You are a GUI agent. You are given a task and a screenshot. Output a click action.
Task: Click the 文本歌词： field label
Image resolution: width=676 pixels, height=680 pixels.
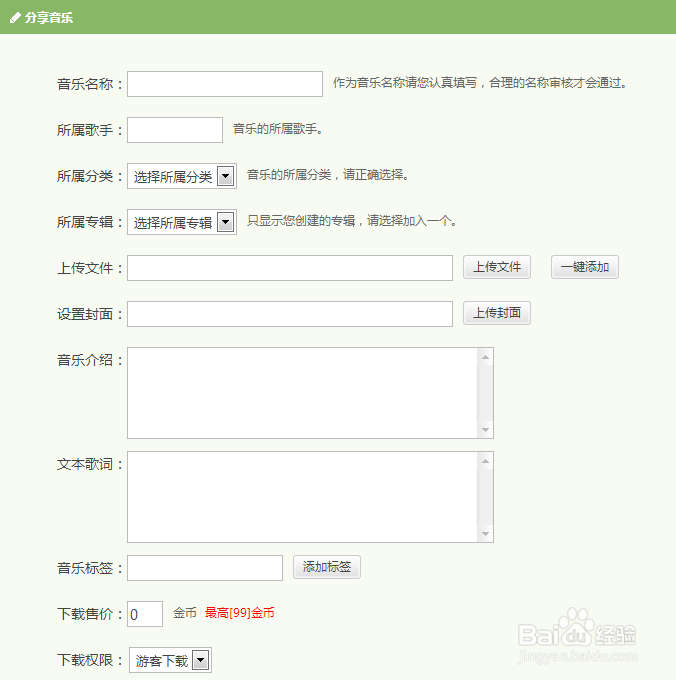coord(90,464)
